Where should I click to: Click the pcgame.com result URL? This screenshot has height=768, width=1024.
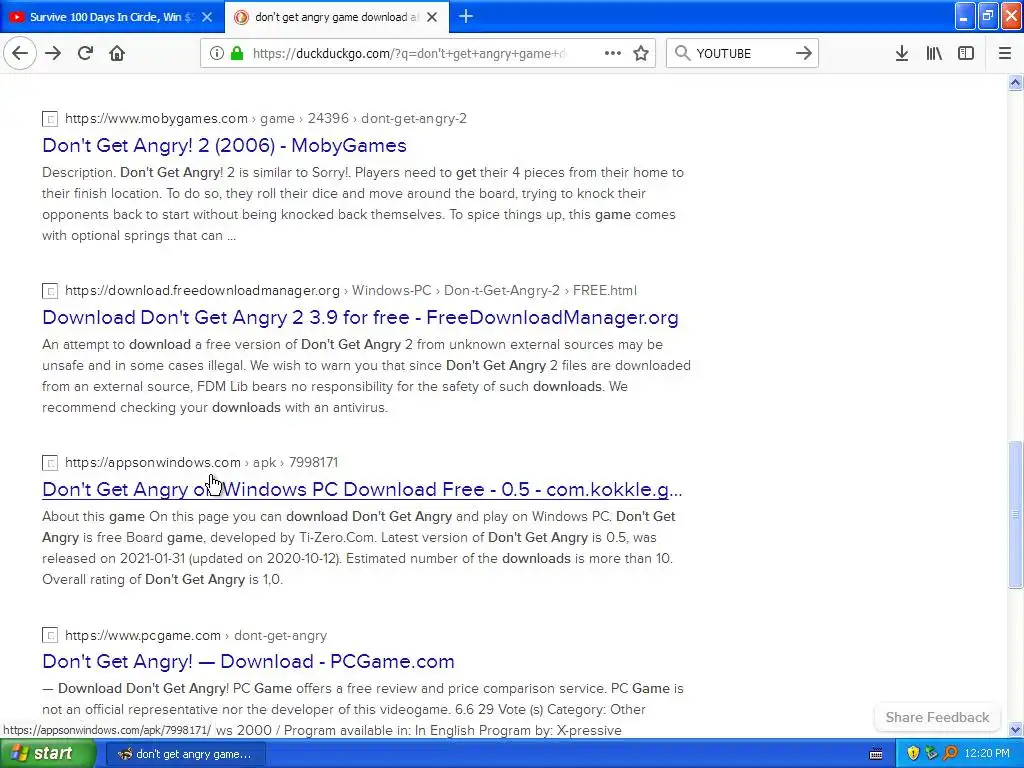coord(196,635)
